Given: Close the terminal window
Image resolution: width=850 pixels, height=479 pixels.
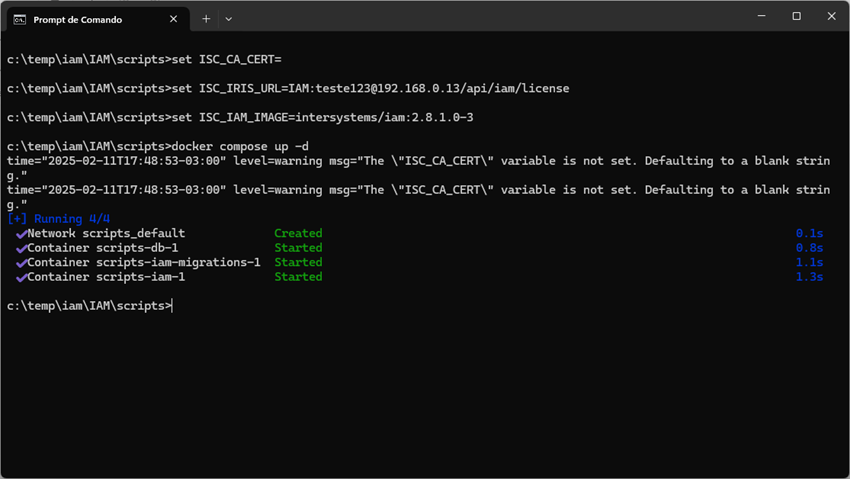Looking at the screenshot, I should [x=831, y=16].
